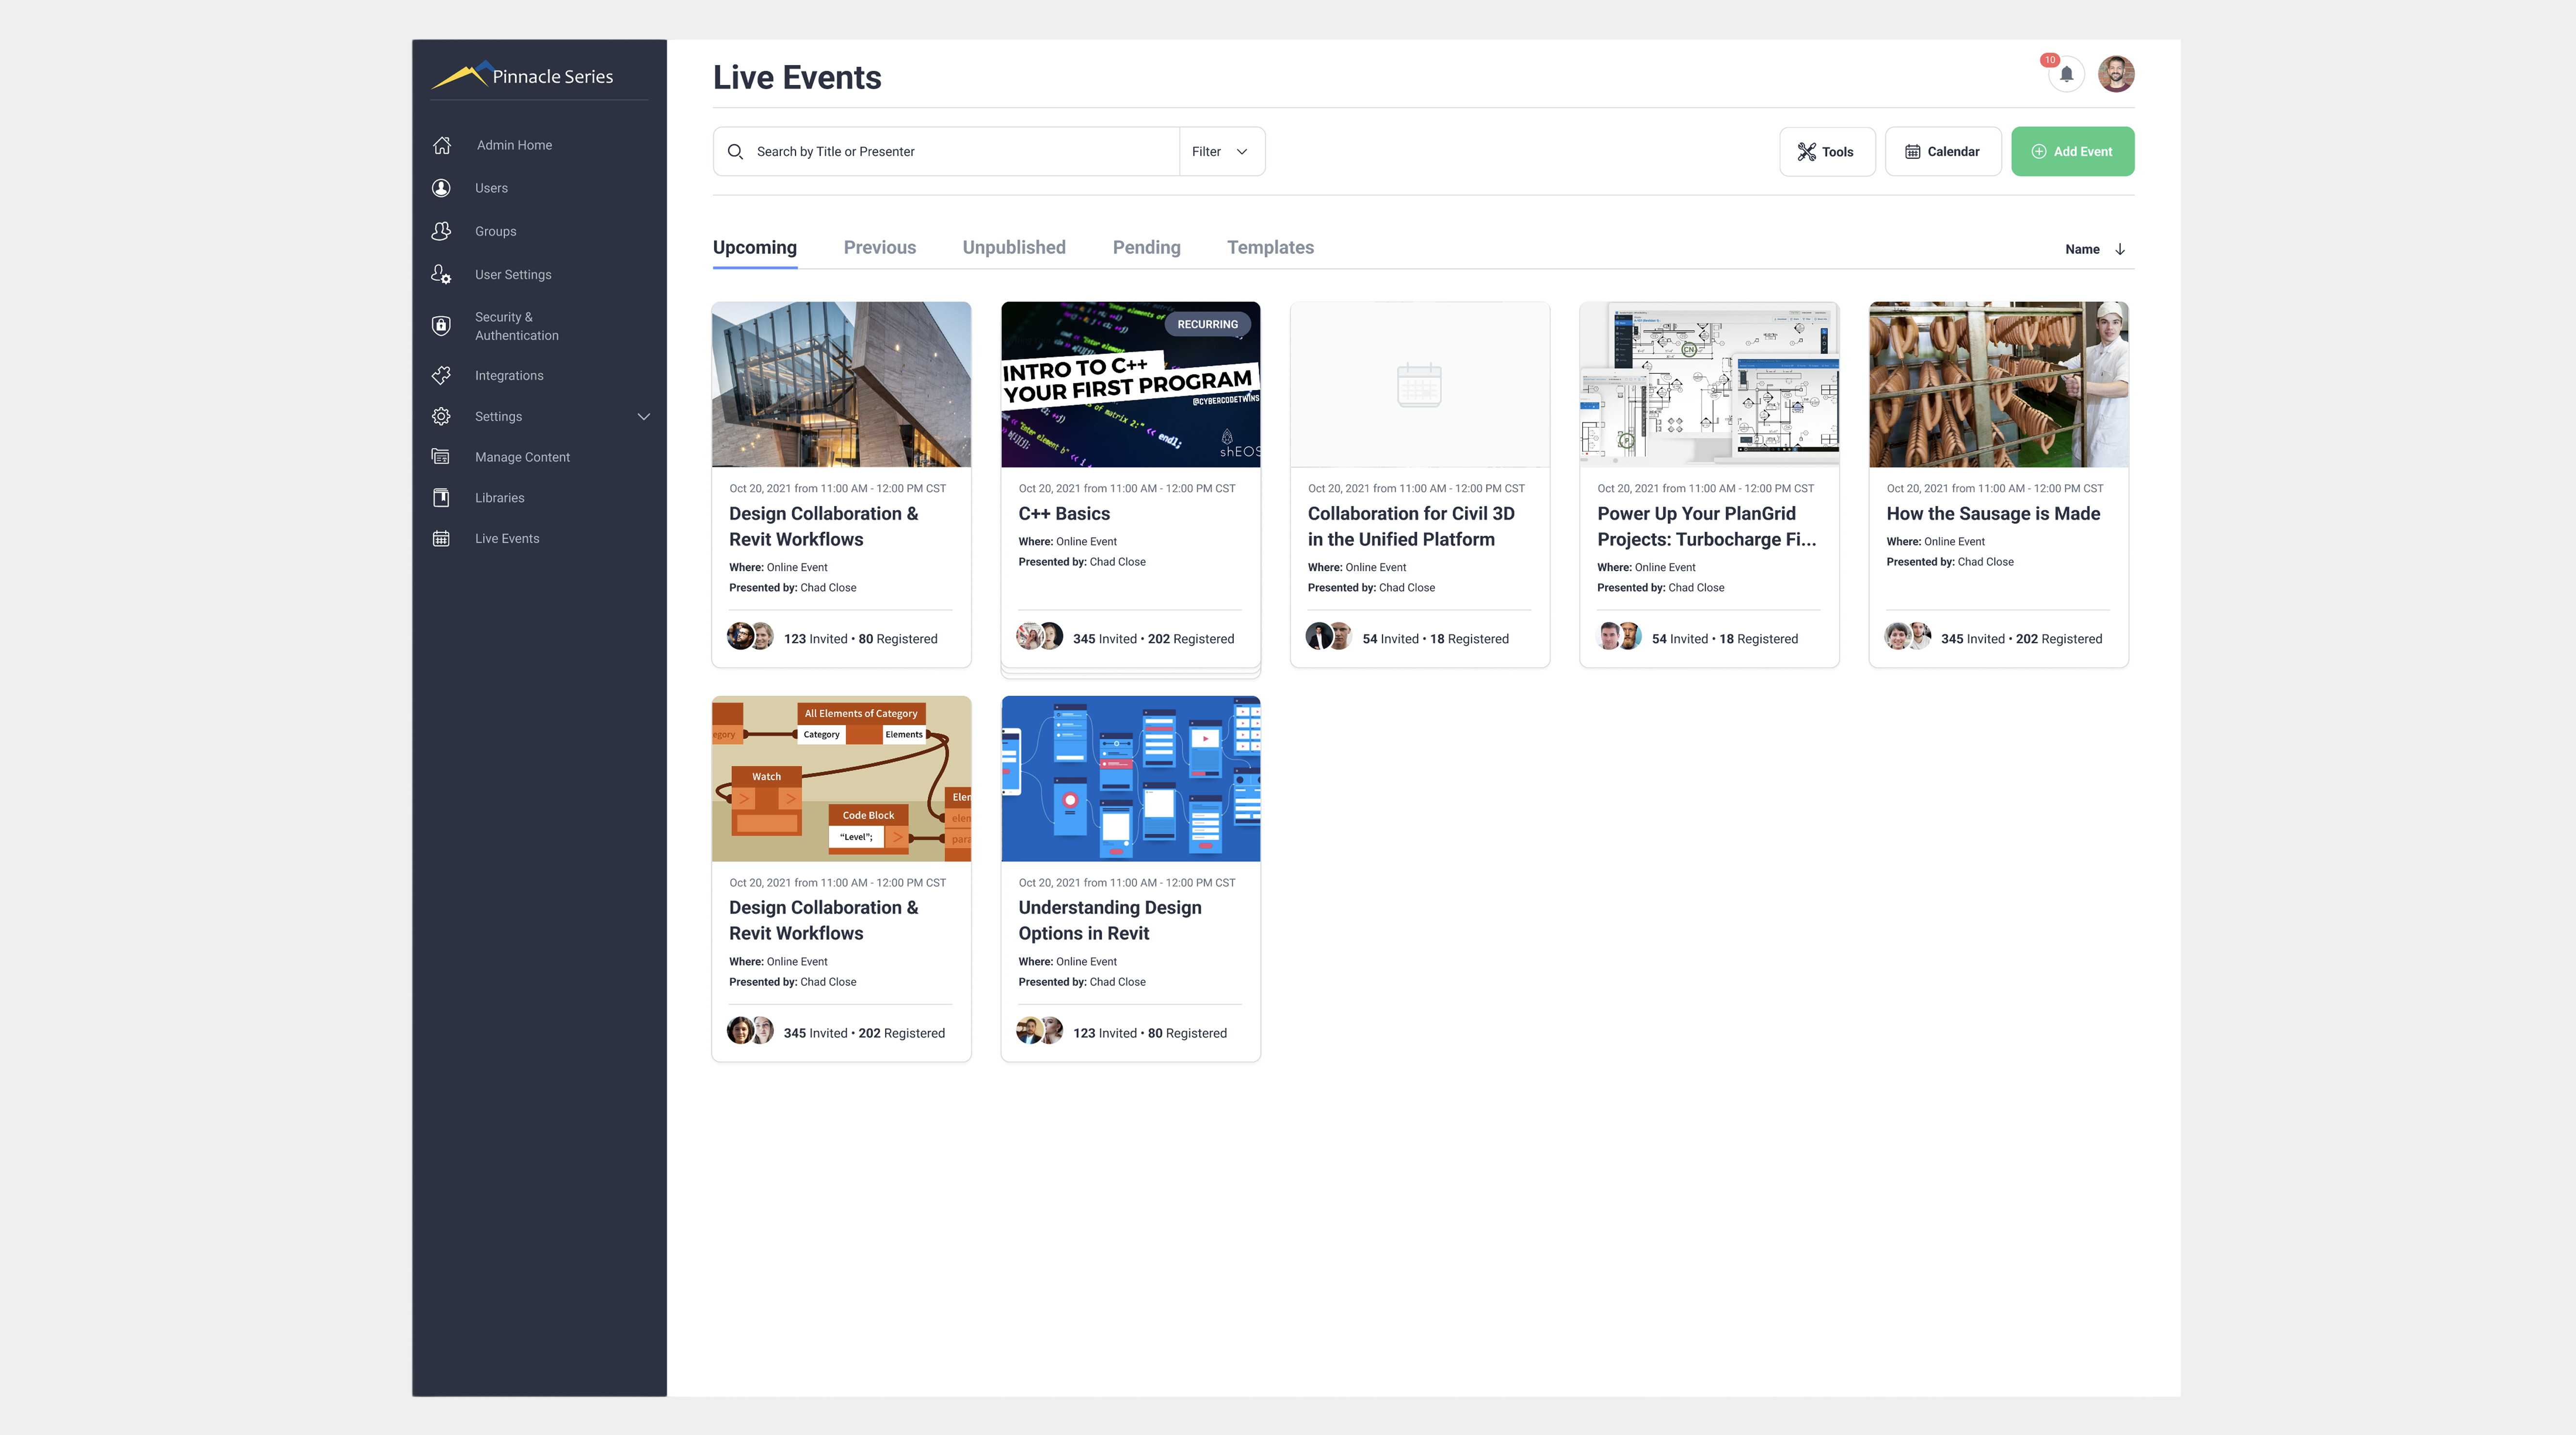Select Users in the sidebar
2576x1435 pixels.
(491, 188)
